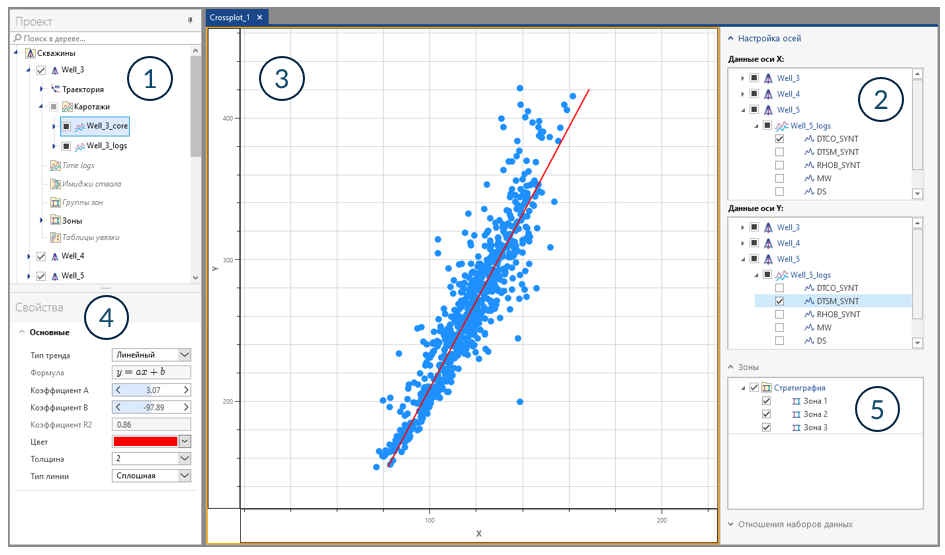Close the Crossplot_1 tab
945x555 pixels.
(x=260, y=17)
